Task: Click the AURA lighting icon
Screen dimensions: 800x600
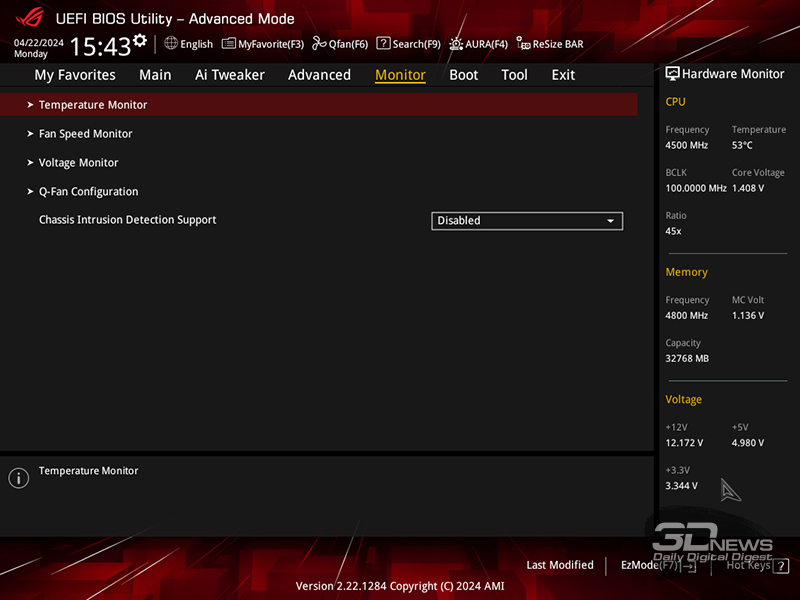Action: coord(456,44)
